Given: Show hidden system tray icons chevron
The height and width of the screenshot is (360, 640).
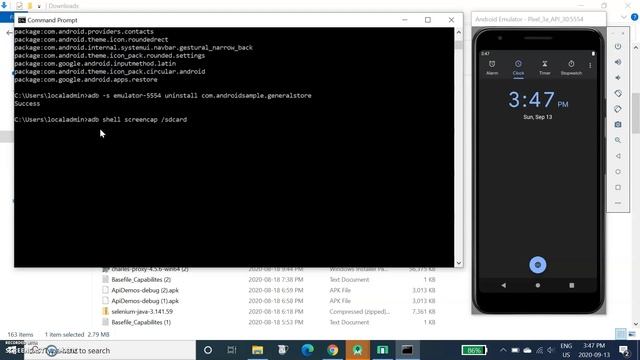Looking at the screenshot, I should (x=503, y=350).
